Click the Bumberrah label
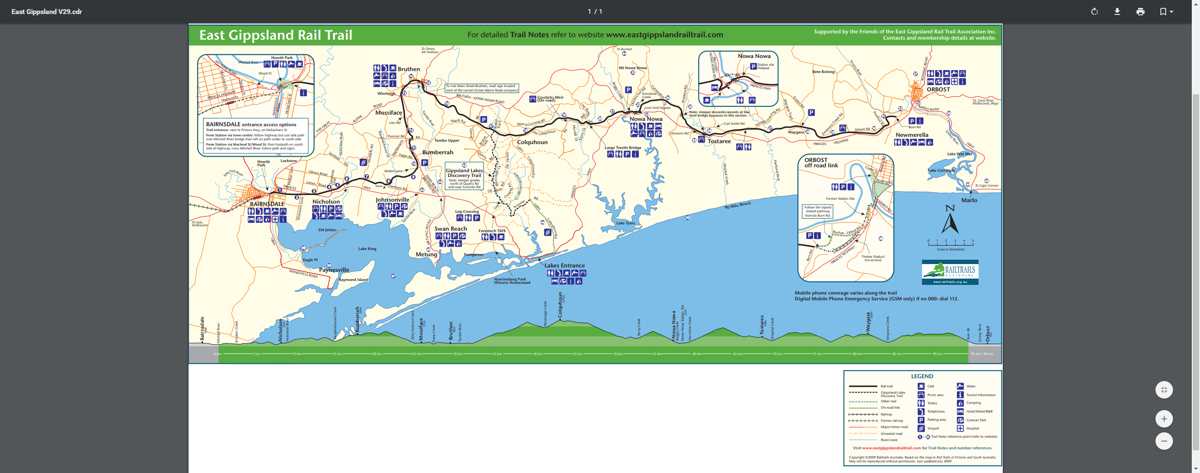Screen dimensions: 1200x473 coord(438,152)
